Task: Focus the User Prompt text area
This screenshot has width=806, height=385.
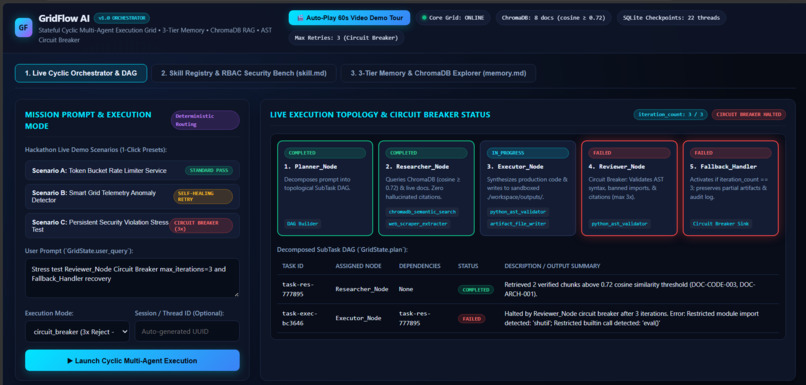Action: coord(132,278)
